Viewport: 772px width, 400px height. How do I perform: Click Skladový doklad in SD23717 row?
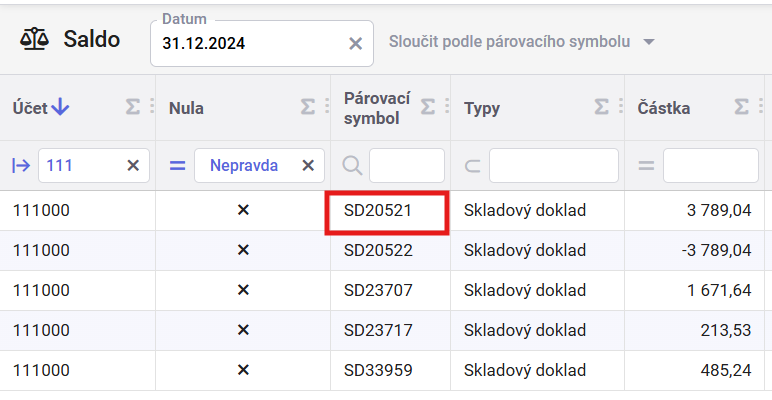525,330
